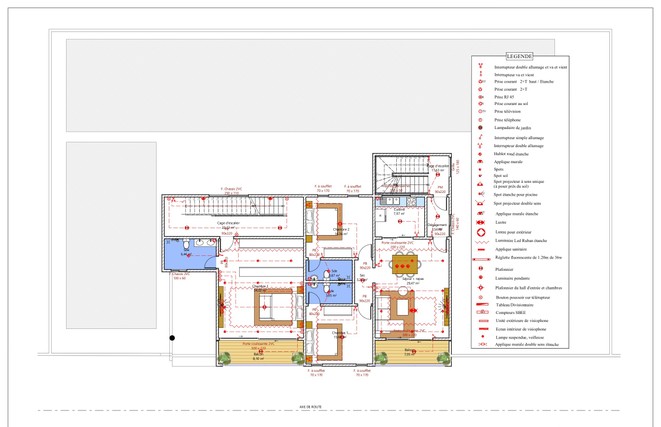Click the AXE DE ROUTE label

point(311,407)
